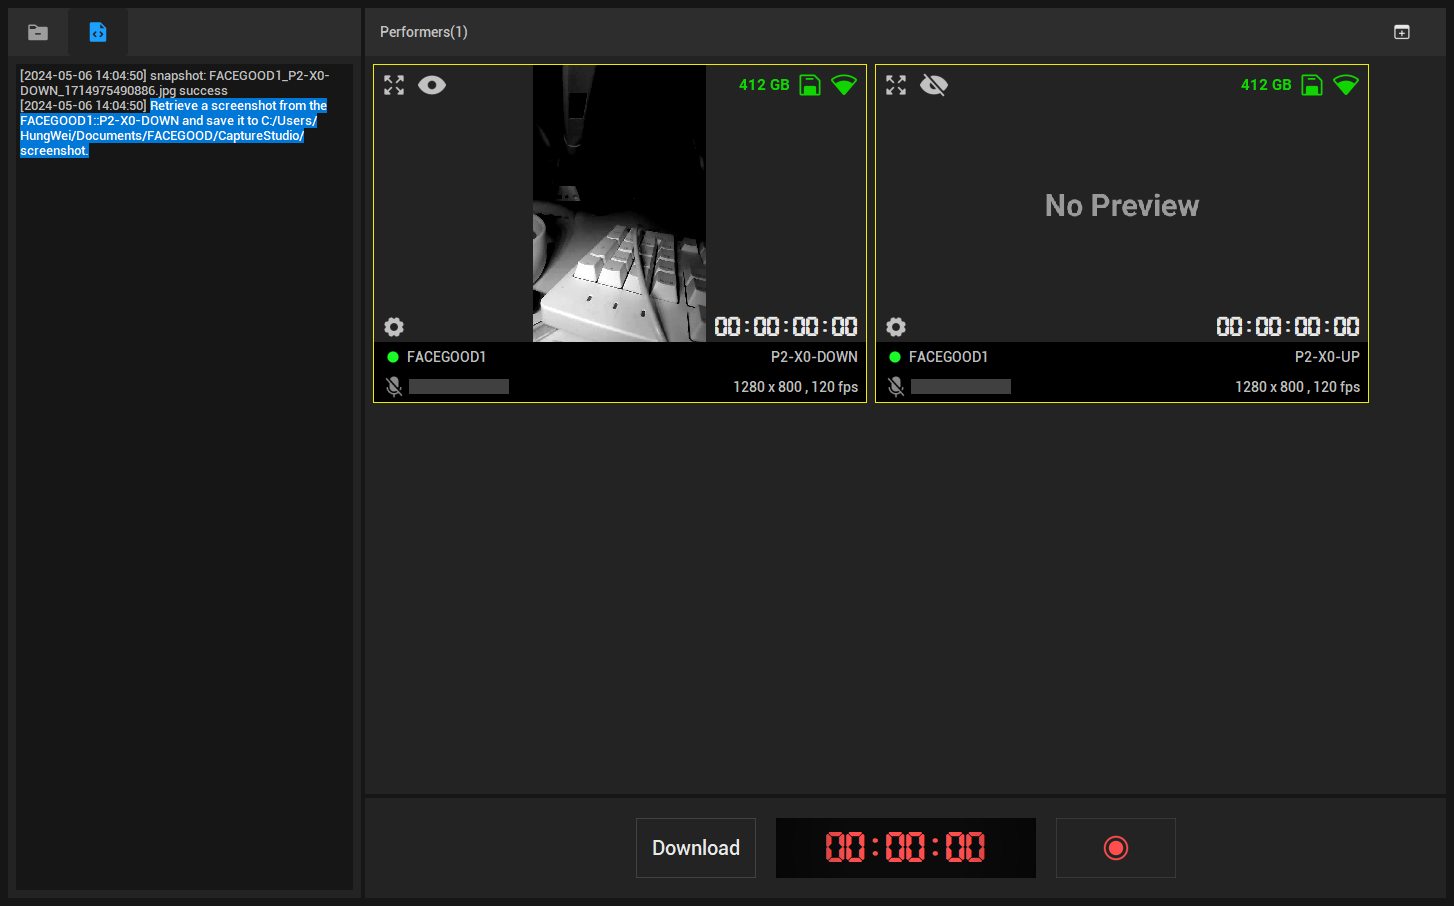Toggle muted microphone on P2-X0-DOWN card
Image resolution: width=1454 pixels, height=906 pixels.
(394, 387)
